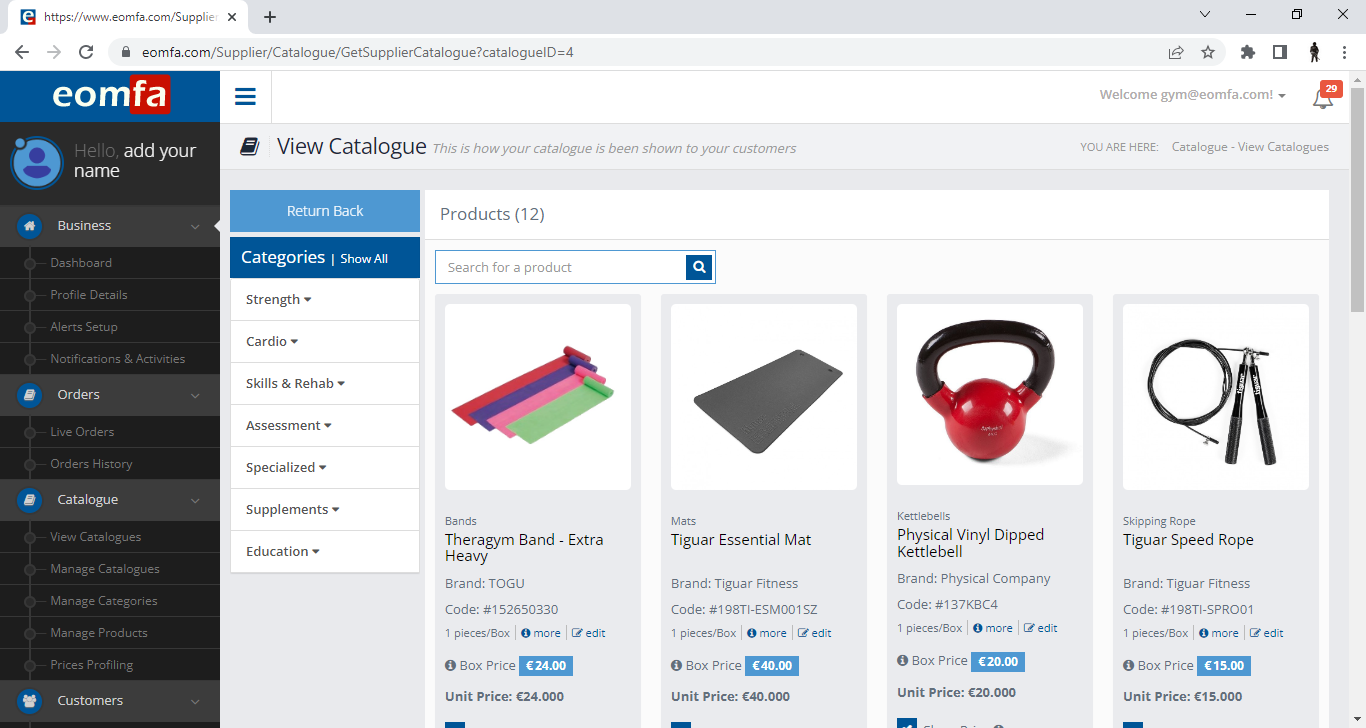Click the Catalogue - View Catalogues breadcrumb

1250,147
